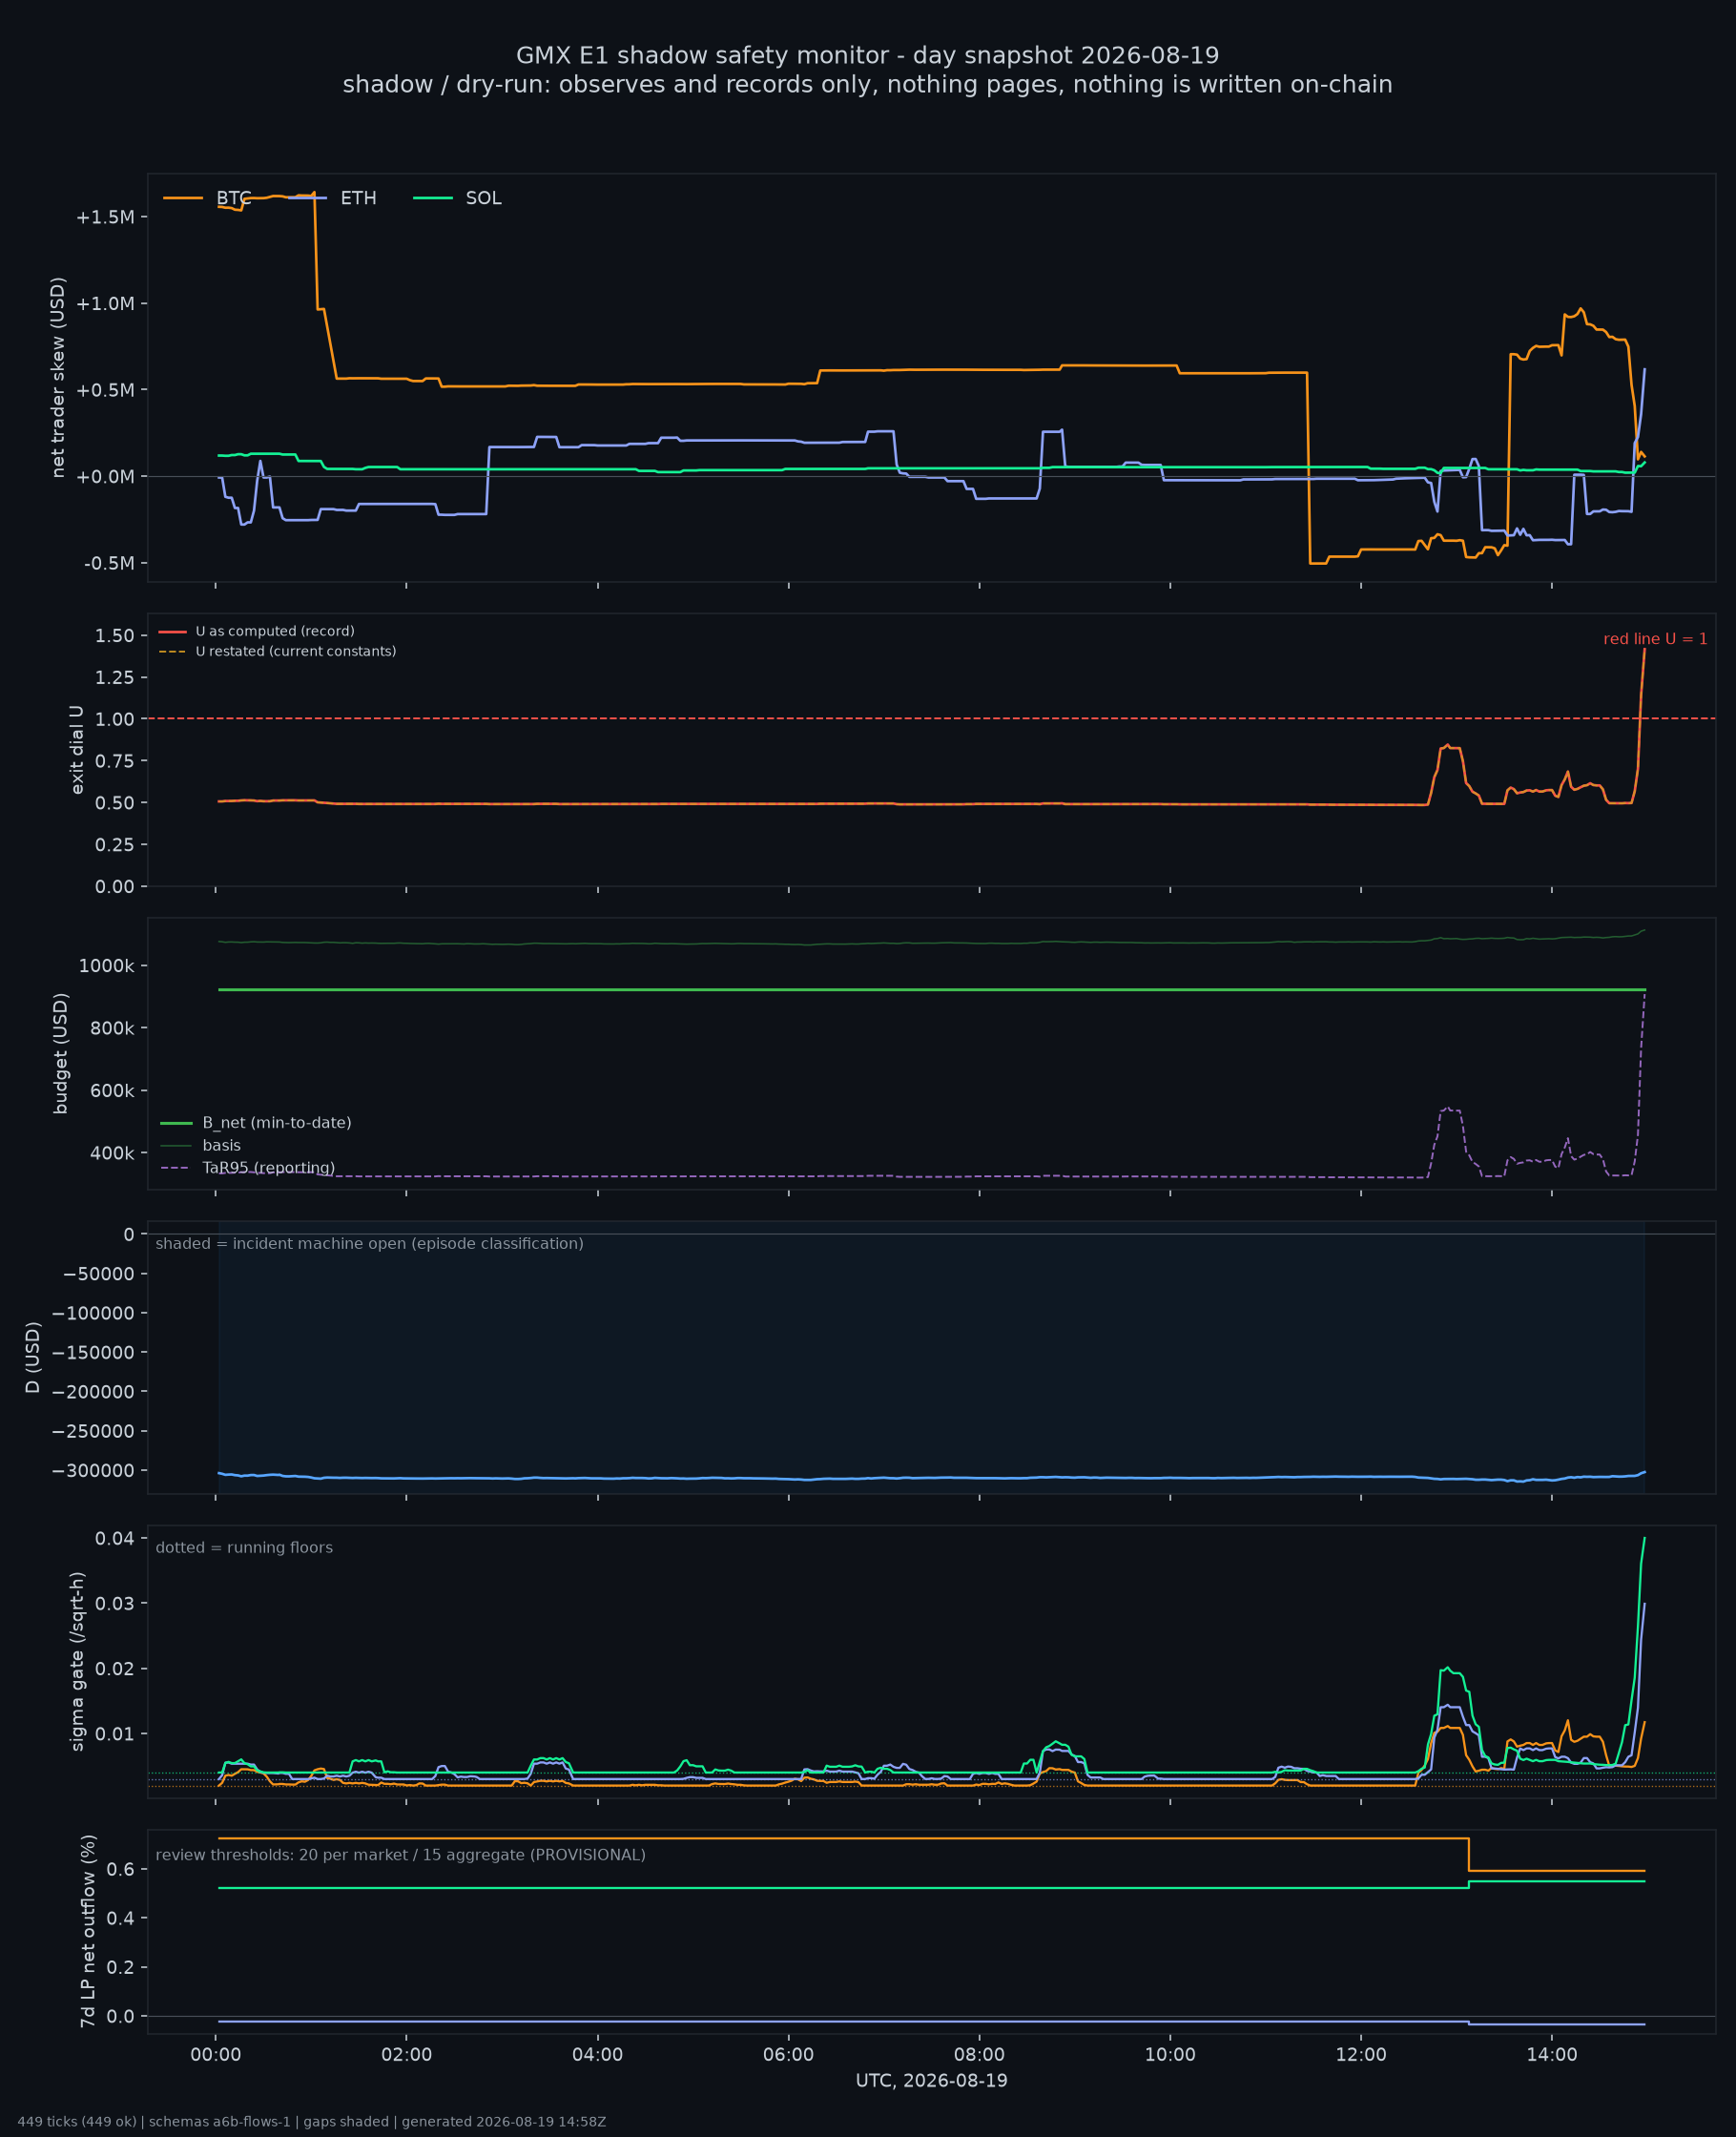Select the '1000k' budget tick label
Viewport: 1736px width, 2137px height.
pos(106,966)
